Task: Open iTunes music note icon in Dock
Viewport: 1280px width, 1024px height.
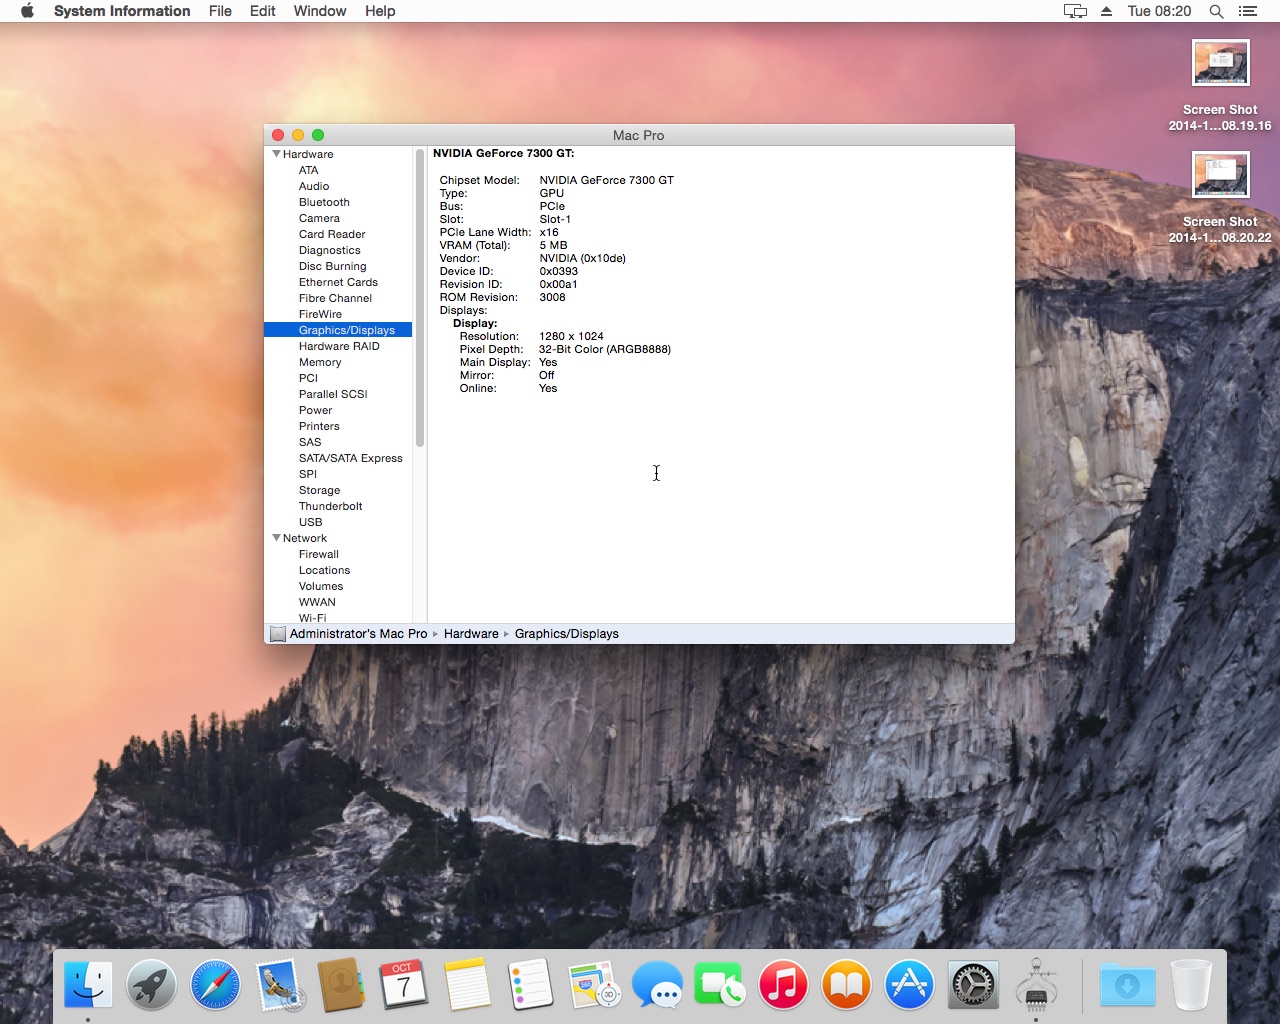Action: [783, 985]
